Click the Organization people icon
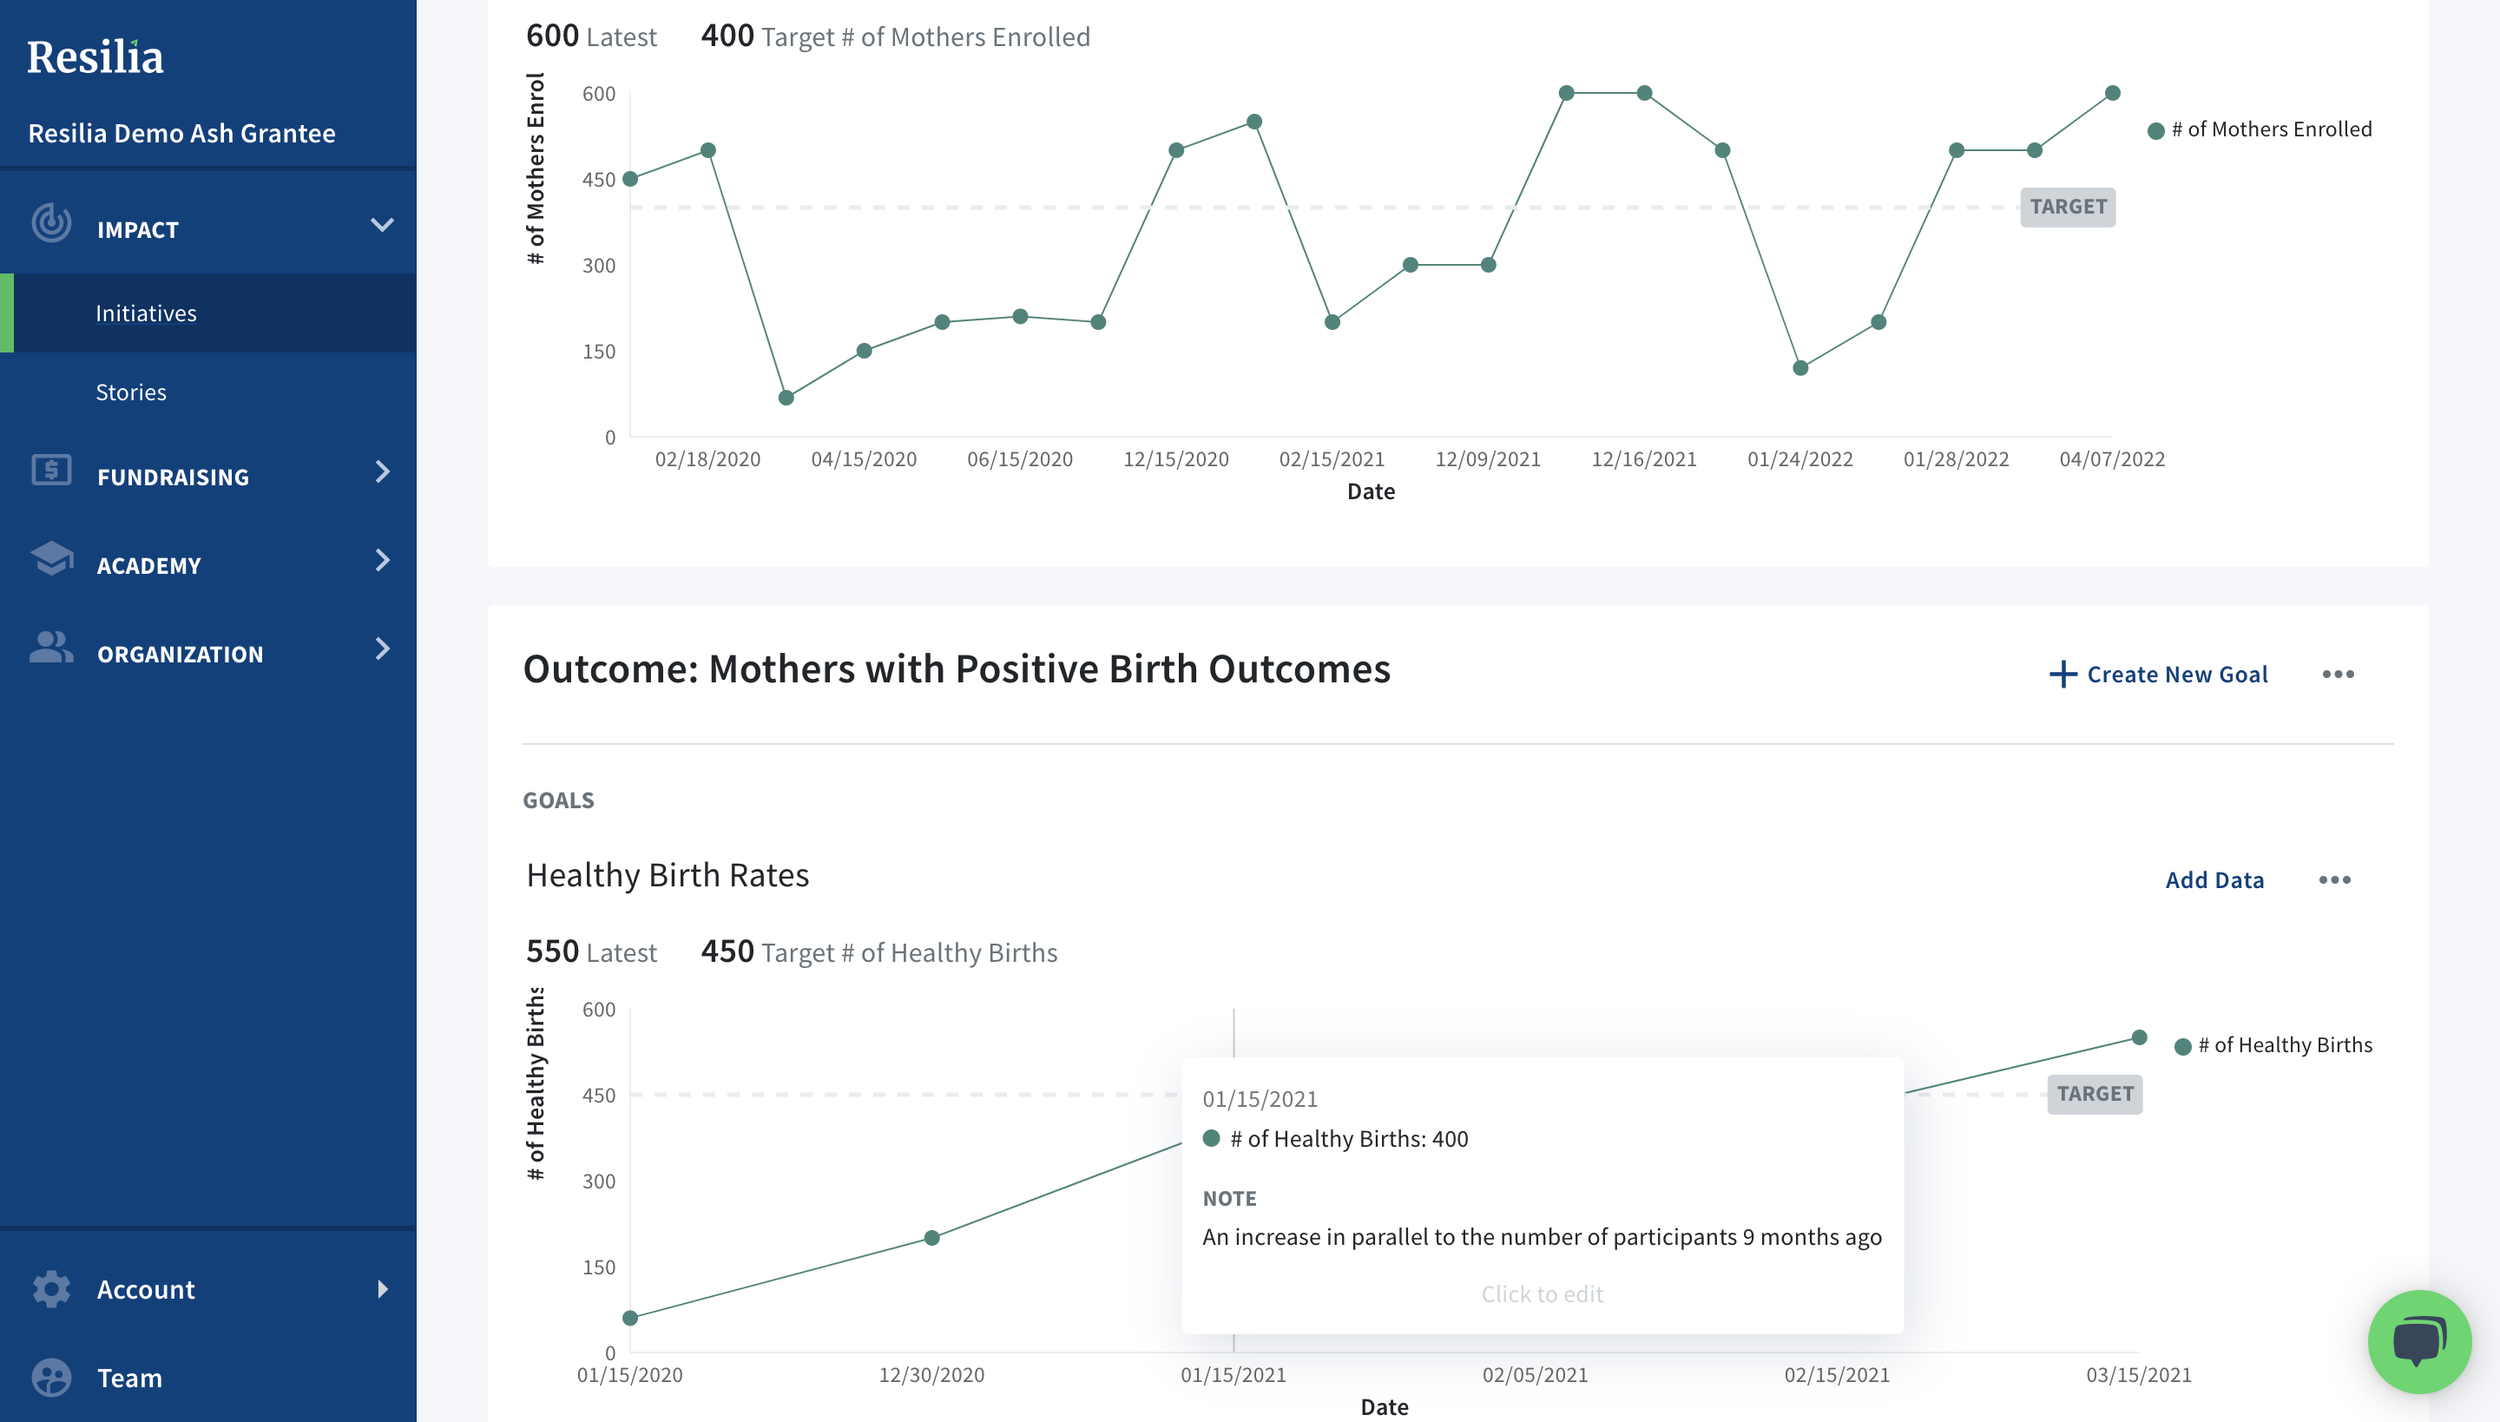The image size is (2500, 1422). pyautogui.click(x=51, y=648)
